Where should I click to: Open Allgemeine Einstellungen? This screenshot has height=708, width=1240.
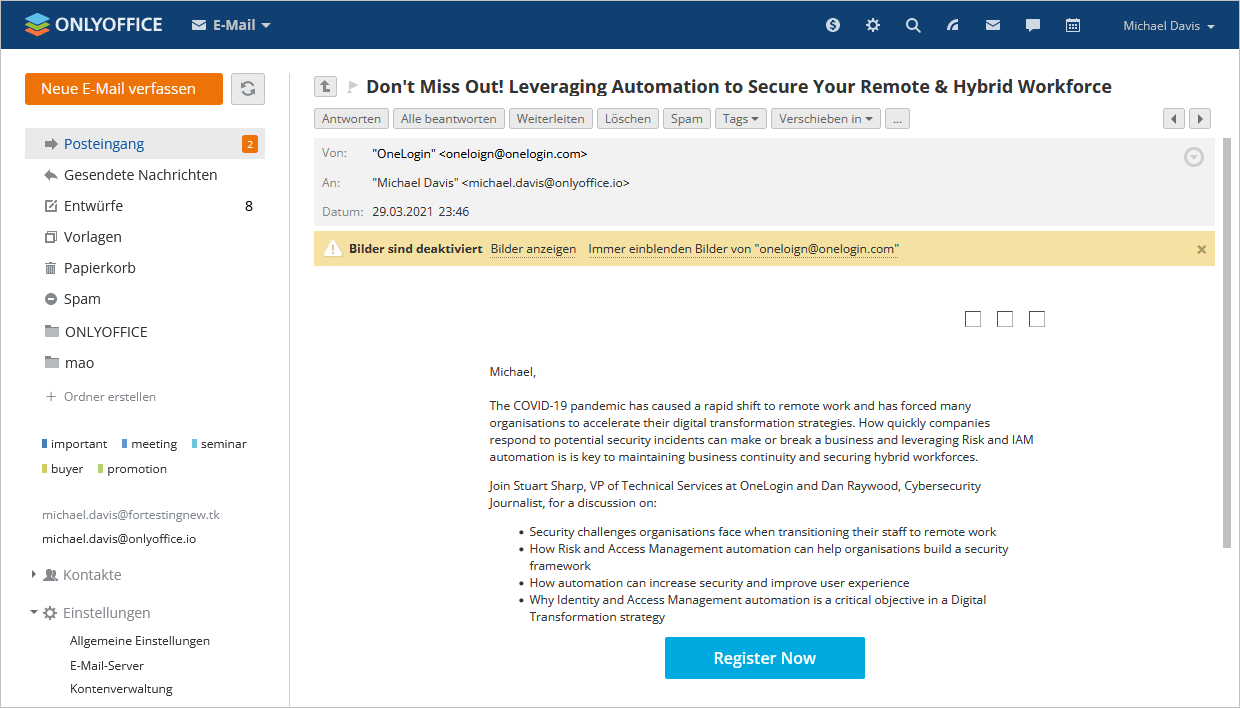140,641
